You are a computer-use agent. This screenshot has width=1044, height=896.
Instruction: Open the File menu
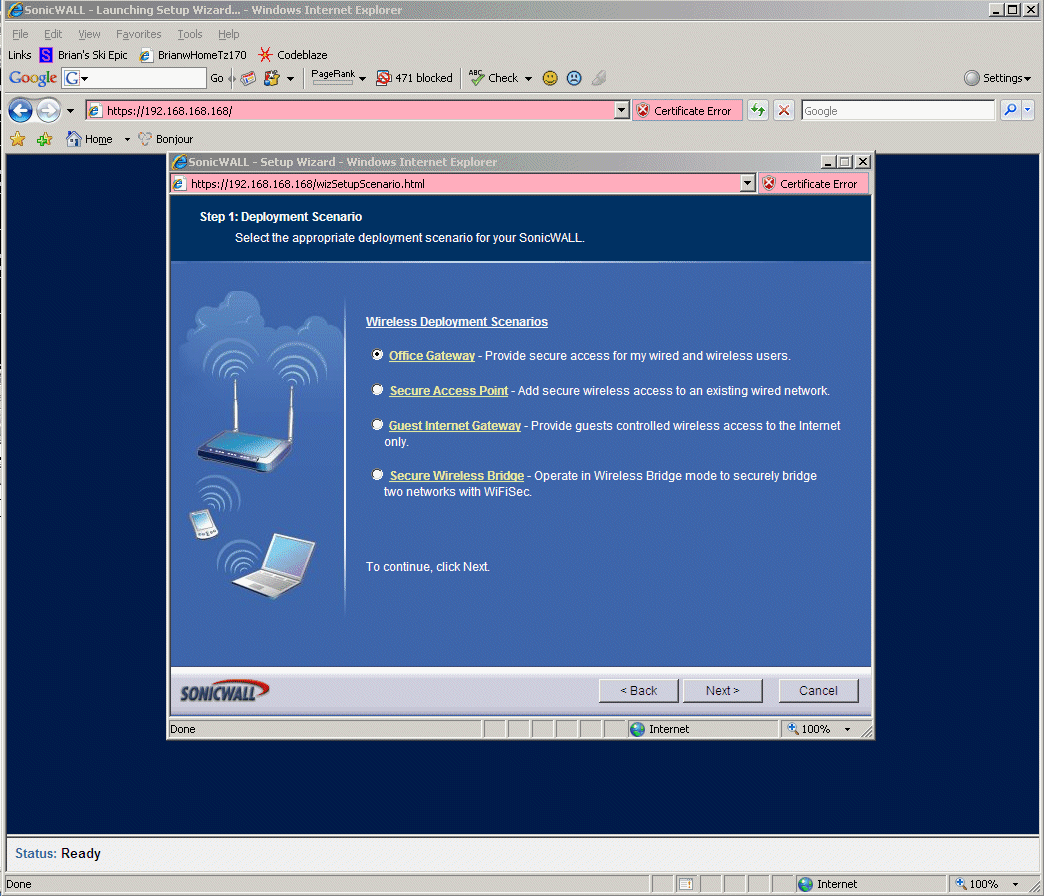20,34
